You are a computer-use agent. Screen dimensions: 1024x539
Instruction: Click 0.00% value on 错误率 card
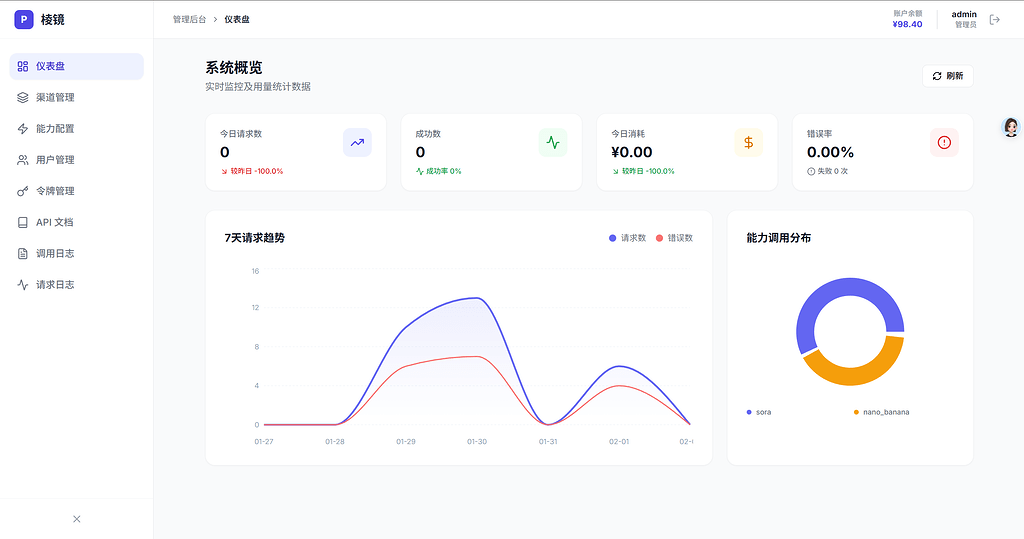tap(830, 152)
